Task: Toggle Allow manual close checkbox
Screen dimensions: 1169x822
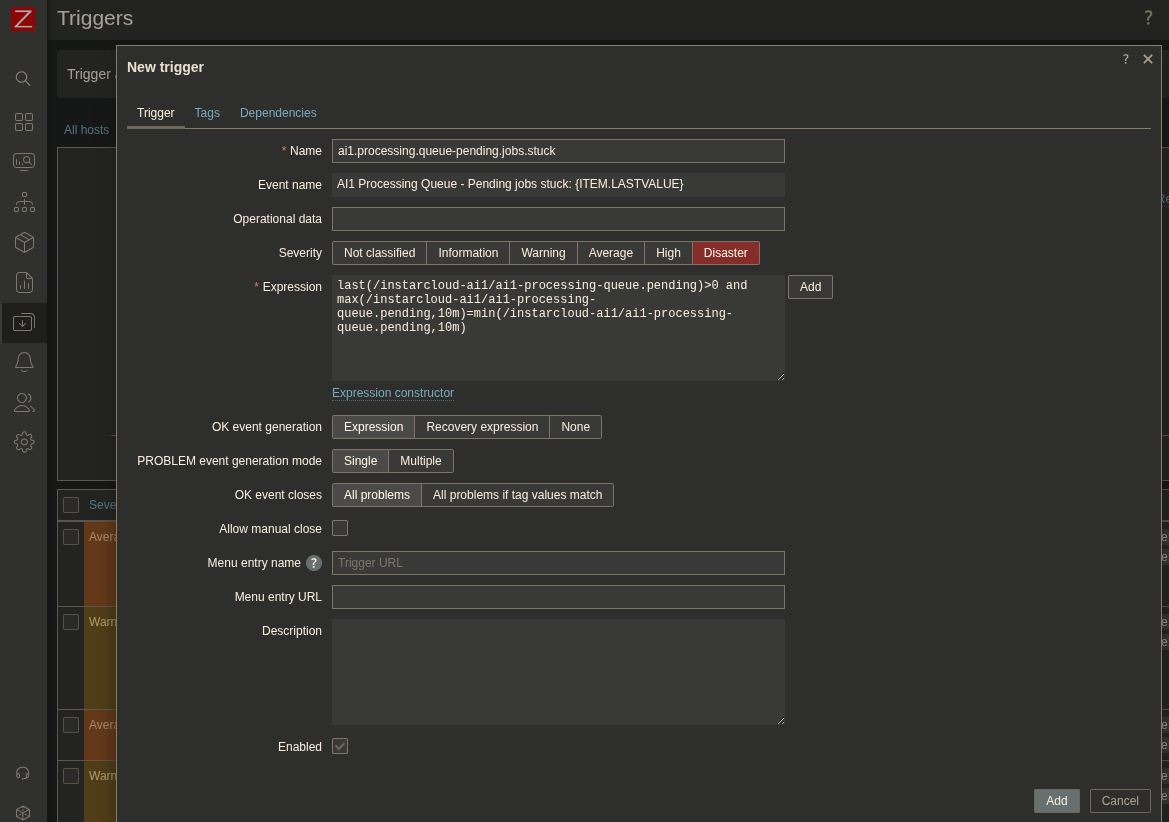Action: point(340,528)
